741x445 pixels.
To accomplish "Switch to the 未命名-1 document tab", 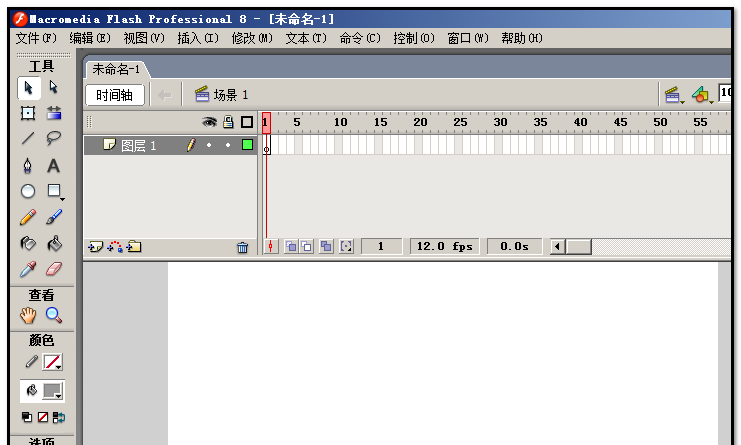I will [116, 69].
